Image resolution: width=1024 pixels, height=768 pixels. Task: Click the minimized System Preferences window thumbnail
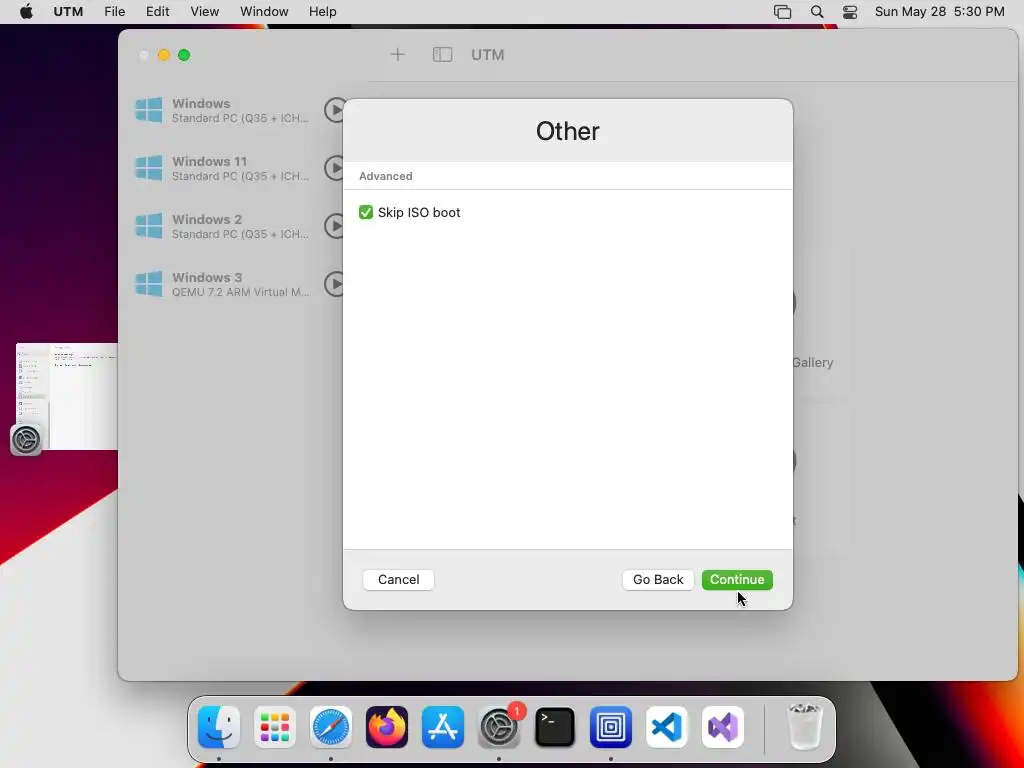[x=66, y=396]
